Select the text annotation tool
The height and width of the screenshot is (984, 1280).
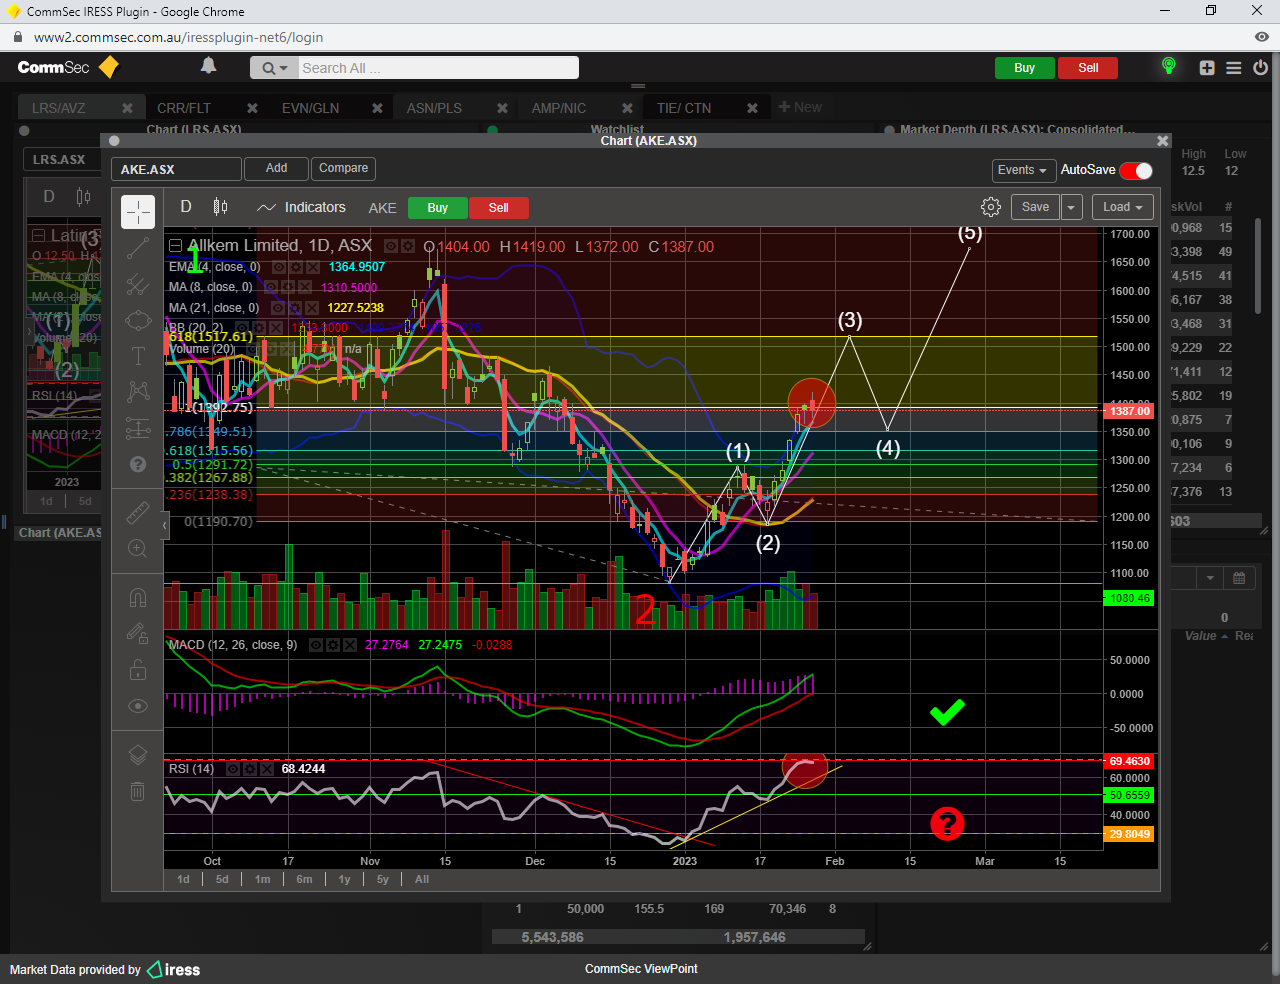tap(138, 357)
